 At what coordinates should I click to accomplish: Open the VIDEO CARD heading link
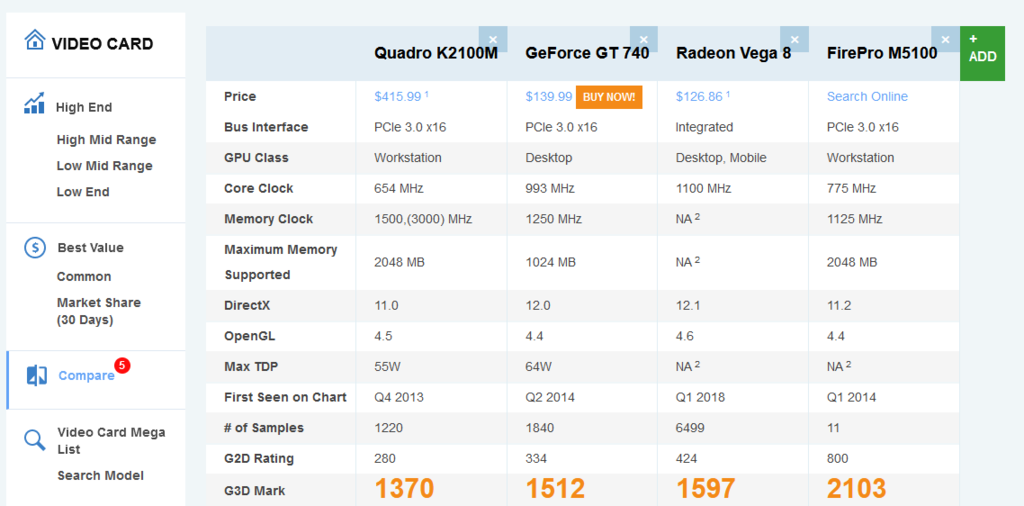coord(103,44)
